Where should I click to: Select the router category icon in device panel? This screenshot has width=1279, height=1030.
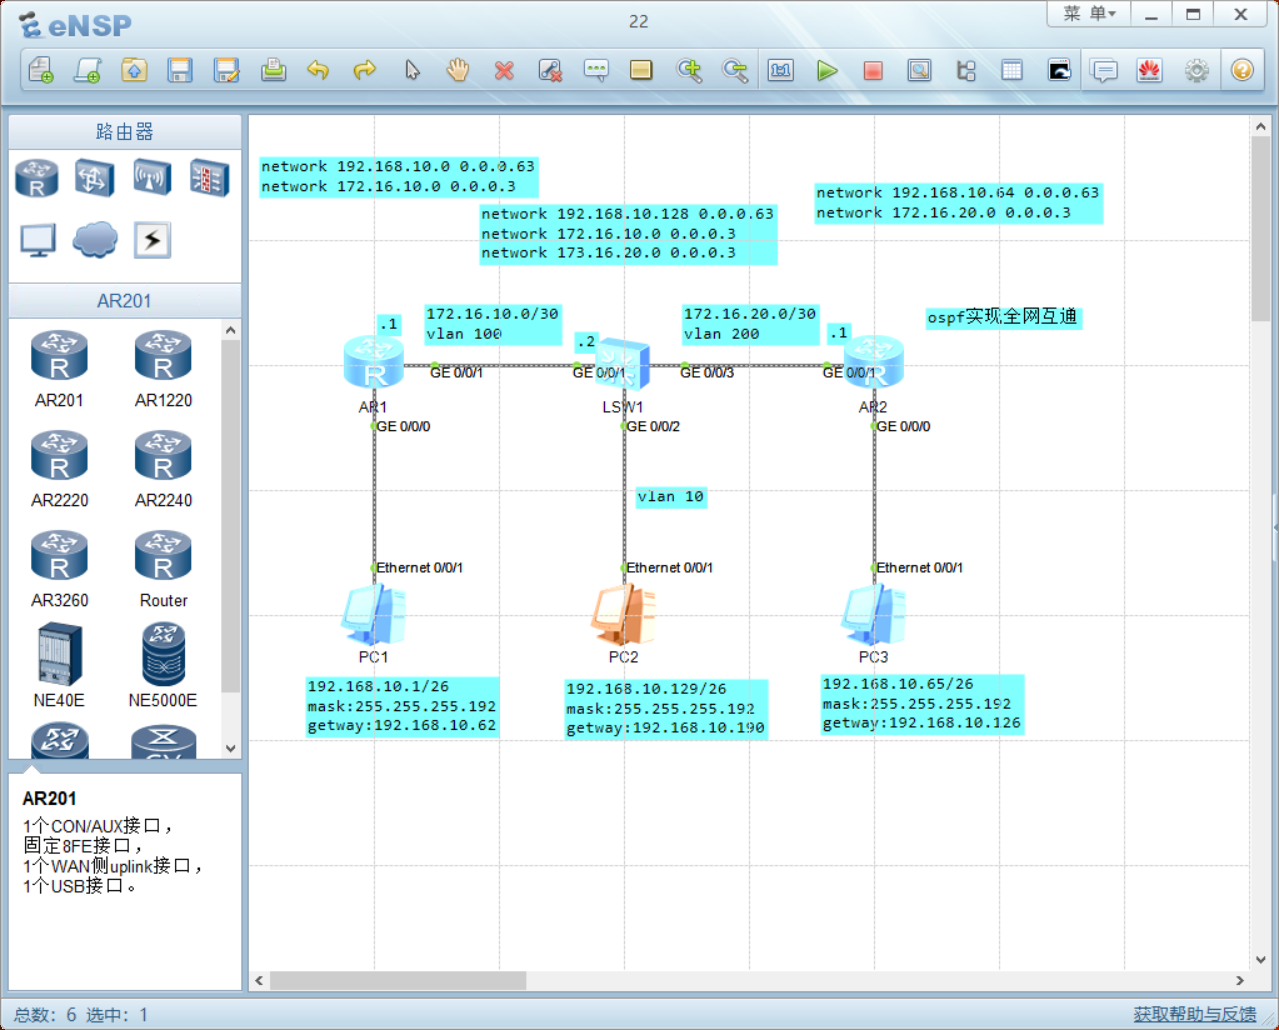coord(37,179)
